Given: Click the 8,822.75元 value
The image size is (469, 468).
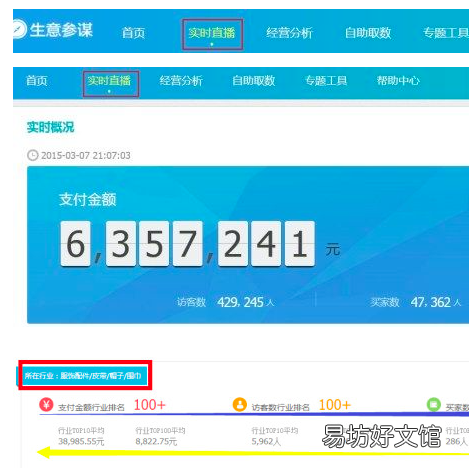Looking at the screenshot, I should 156,442.
